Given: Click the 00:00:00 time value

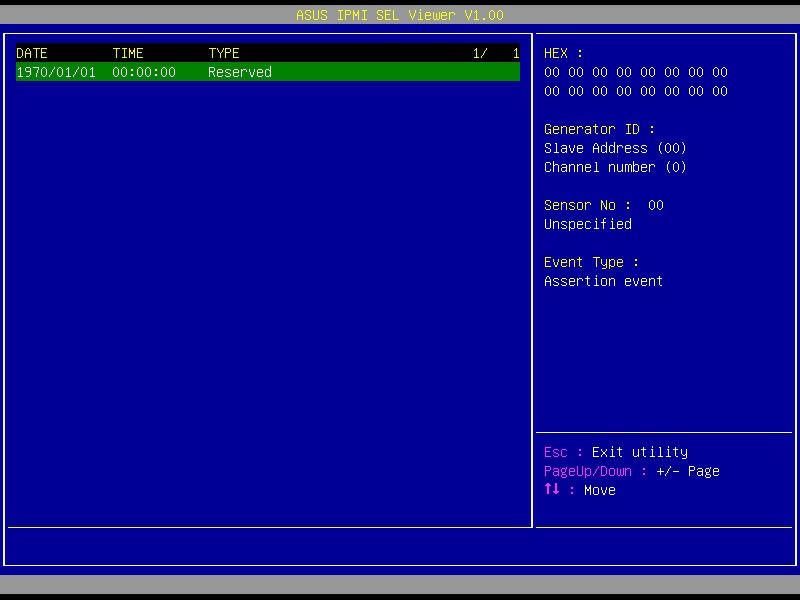Looking at the screenshot, I should (144, 72).
